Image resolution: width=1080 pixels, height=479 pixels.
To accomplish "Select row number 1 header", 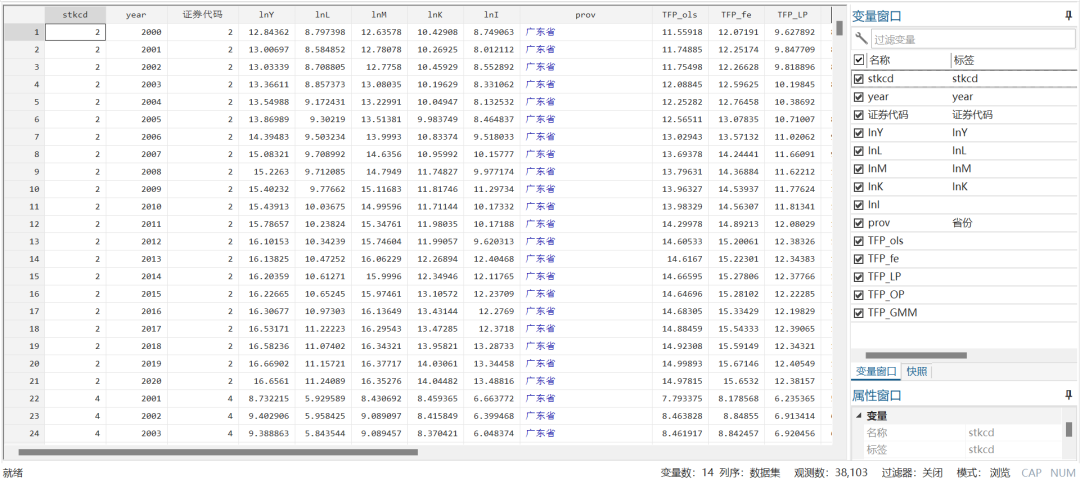I will tap(24, 32).
